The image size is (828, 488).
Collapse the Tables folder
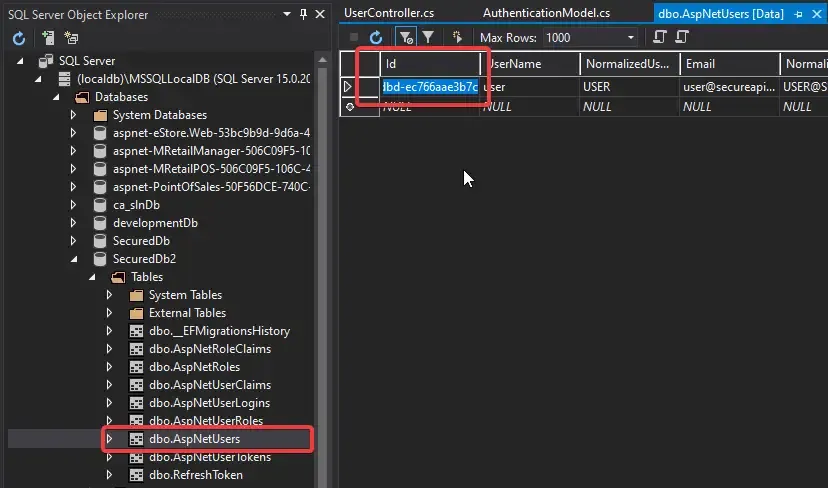point(92,277)
